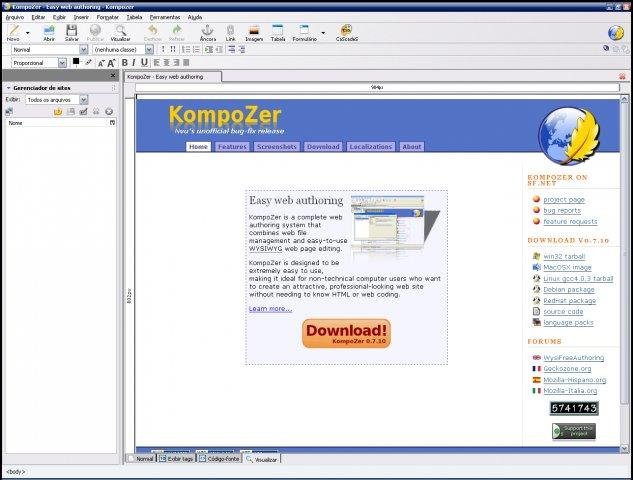Click the Localizations page tab

pyautogui.click(x=371, y=147)
